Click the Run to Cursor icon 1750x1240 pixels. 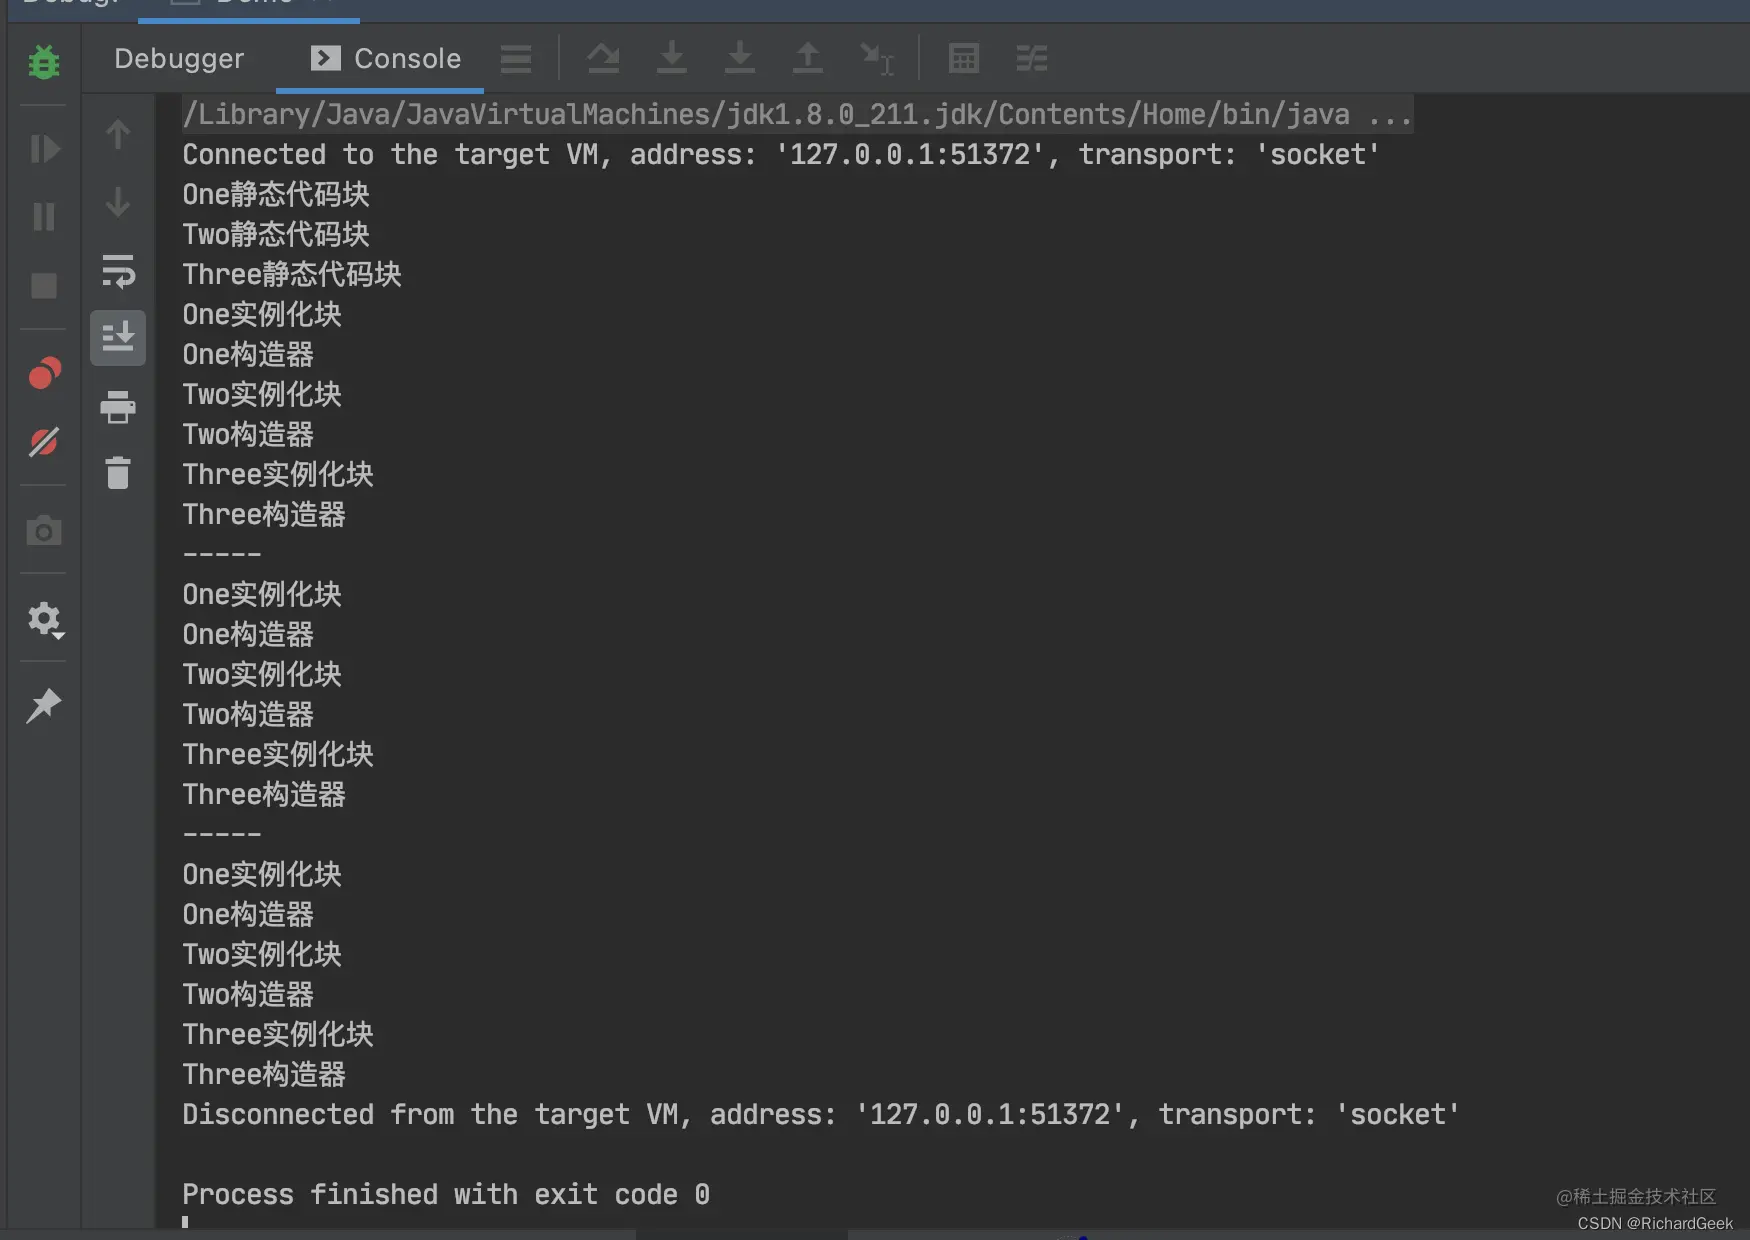[x=877, y=59]
